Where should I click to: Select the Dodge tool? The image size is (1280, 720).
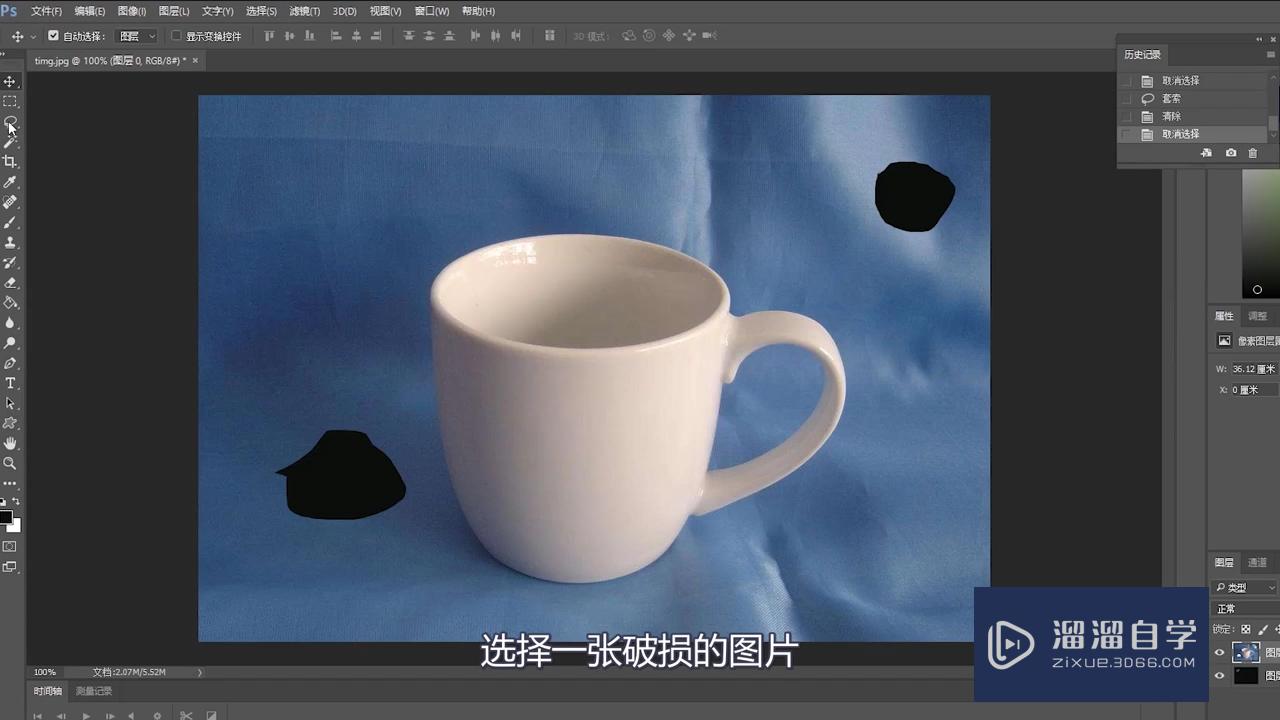point(10,343)
